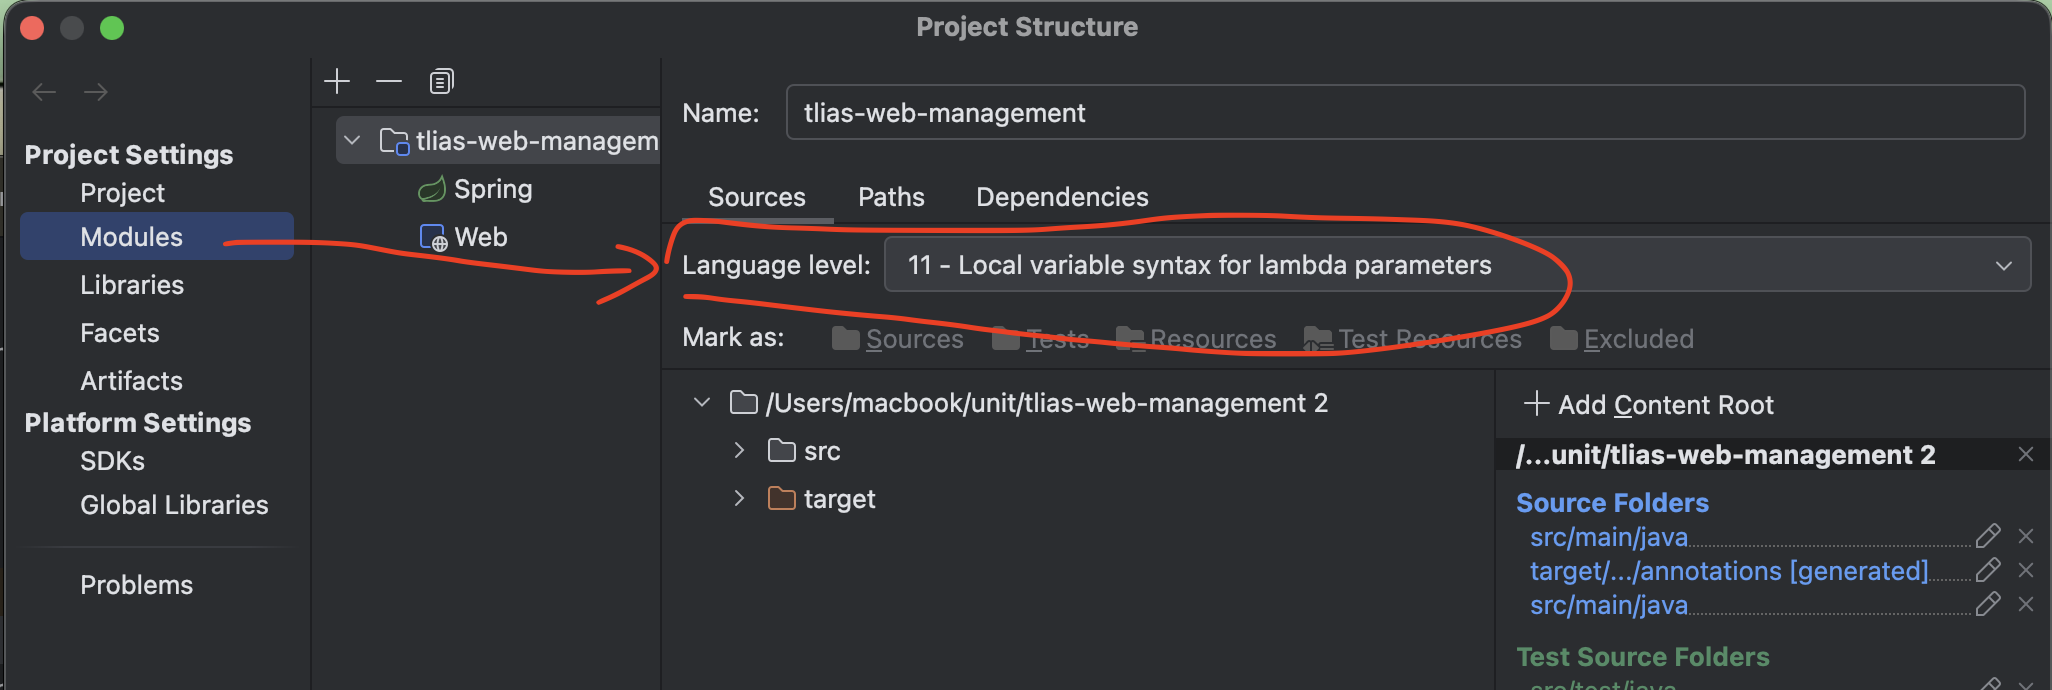
Task: Switch to the Dependencies tab
Action: point(1062,197)
